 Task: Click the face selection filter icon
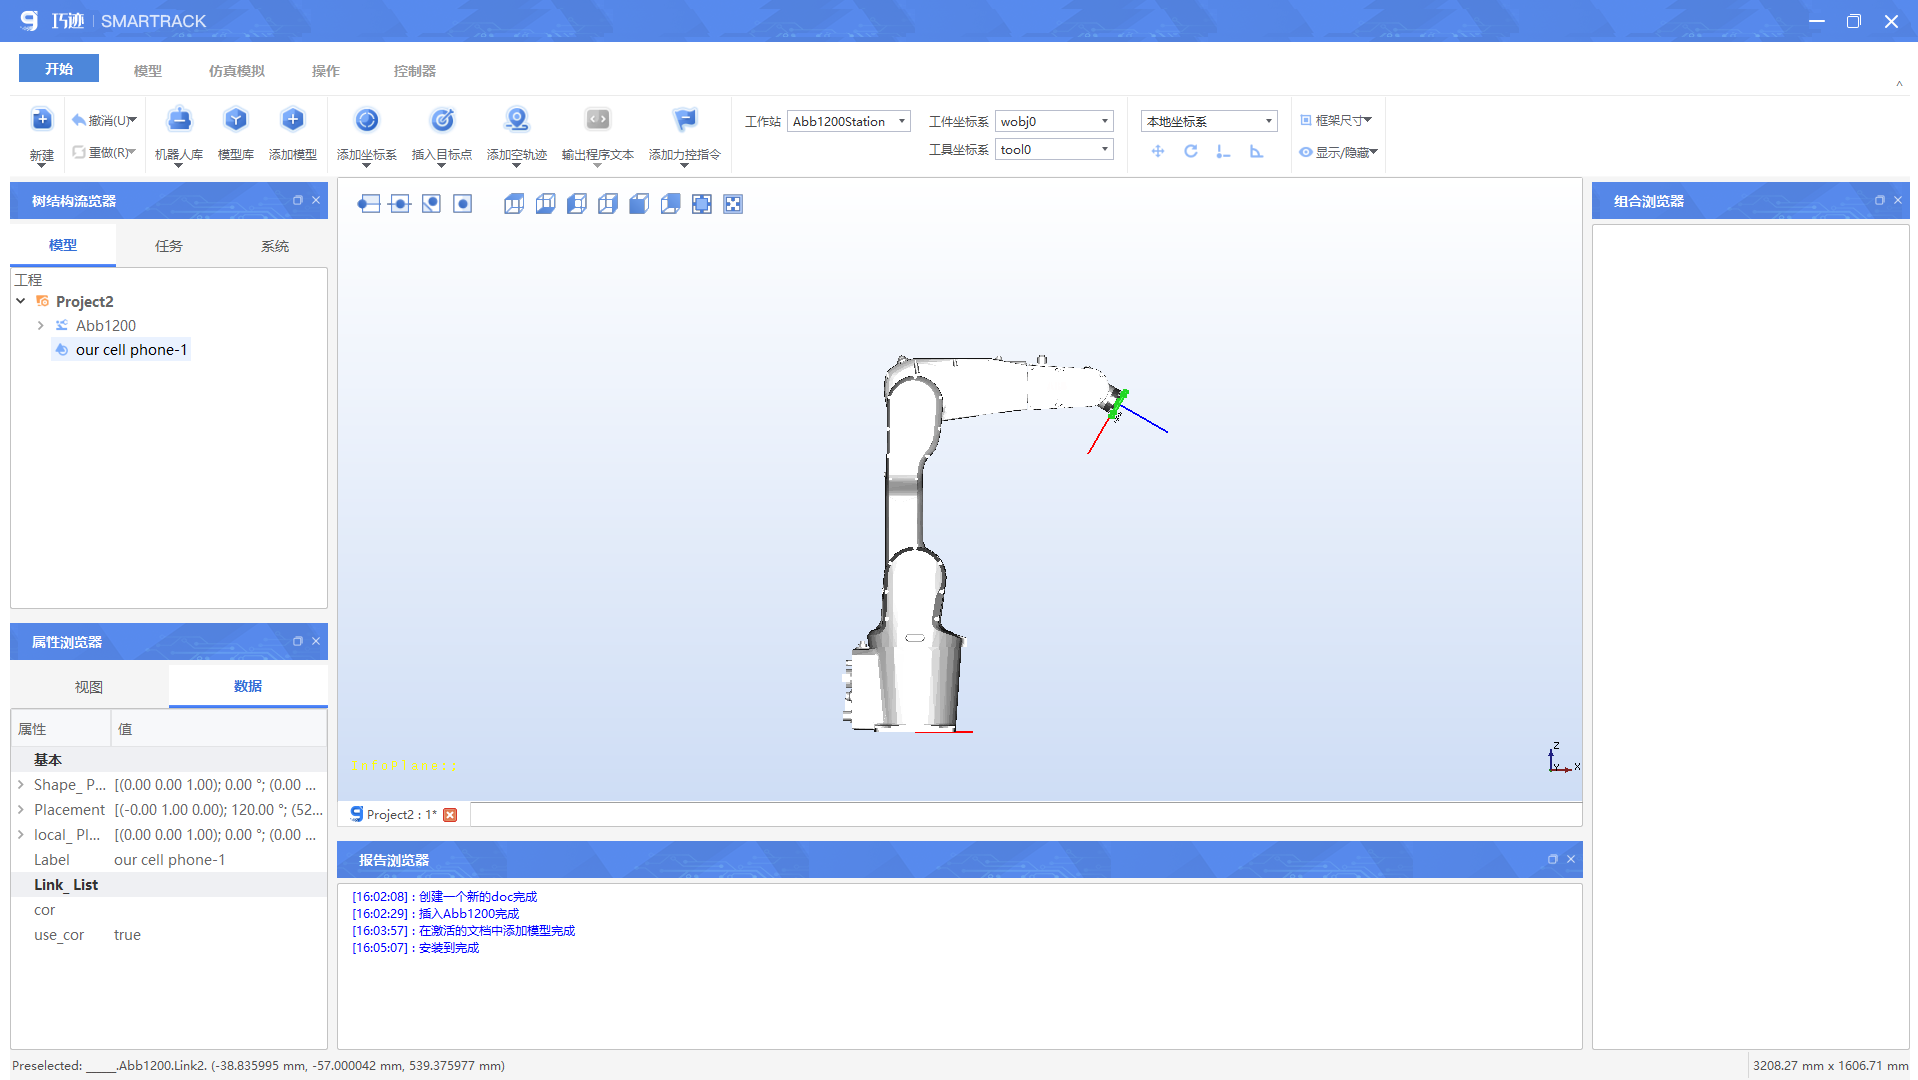pyautogui.click(x=431, y=204)
